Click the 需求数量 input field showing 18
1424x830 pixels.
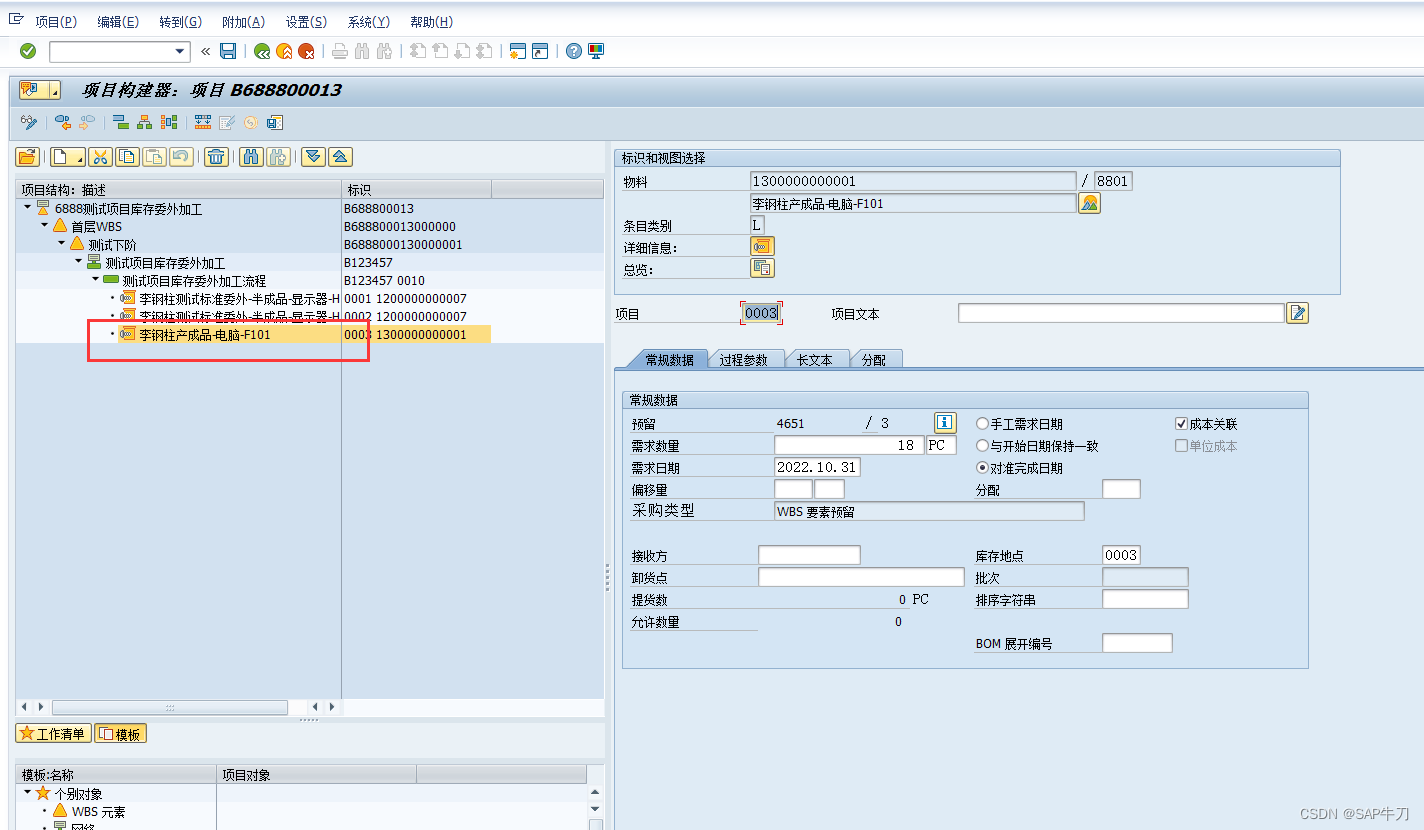[x=849, y=446]
